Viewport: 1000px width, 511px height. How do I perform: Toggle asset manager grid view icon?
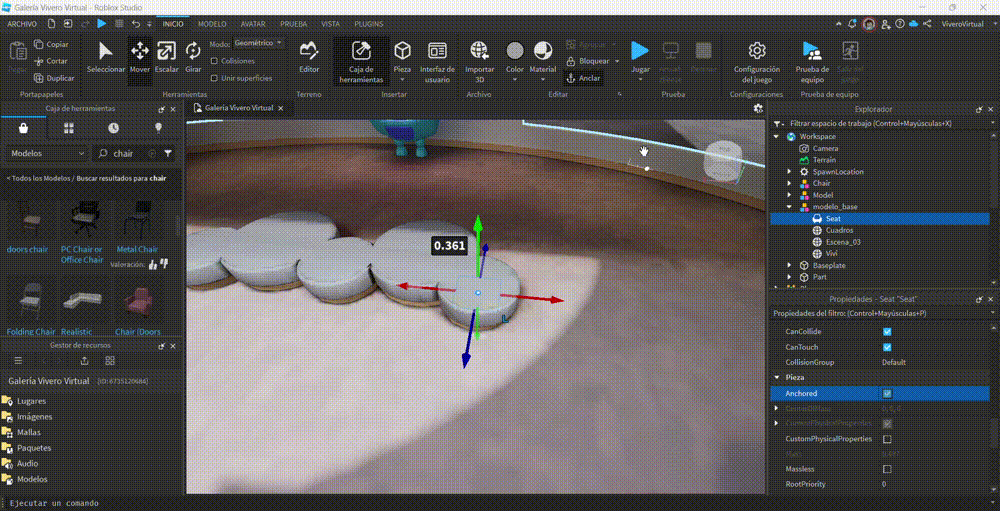110,361
